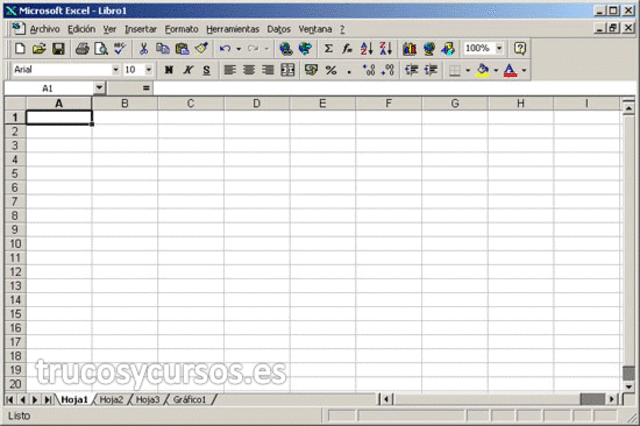Go to first sheet tab arrow
Screen dimensions: 640x426
pyautogui.click(x=10, y=400)
